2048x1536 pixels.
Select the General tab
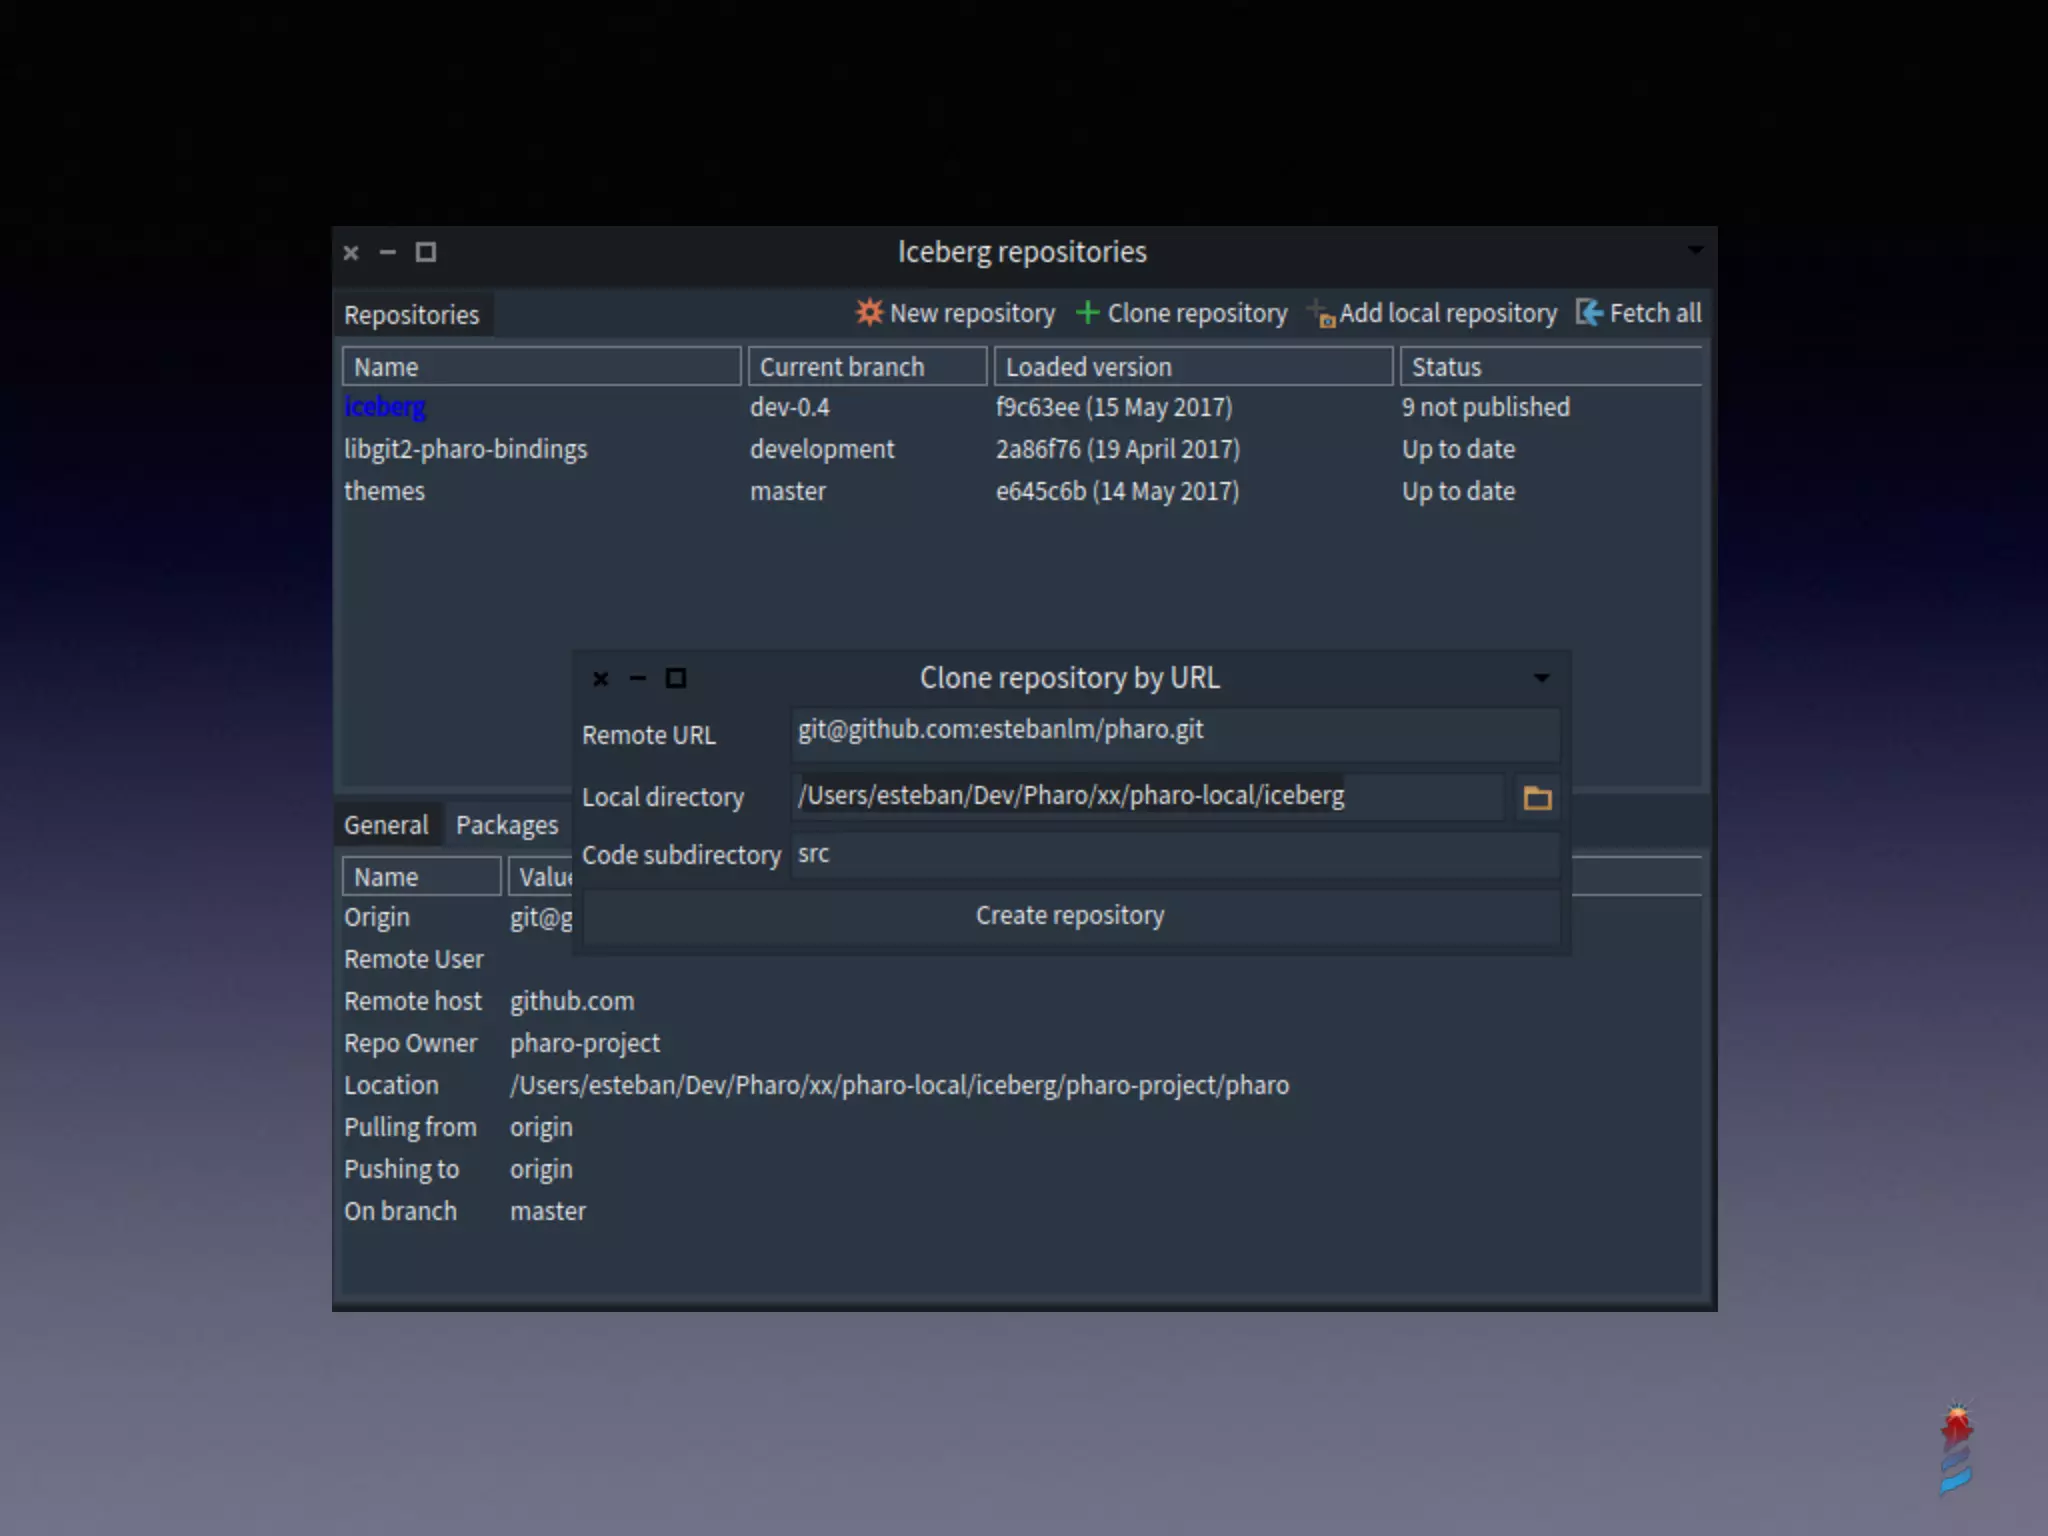click(386, 825)
